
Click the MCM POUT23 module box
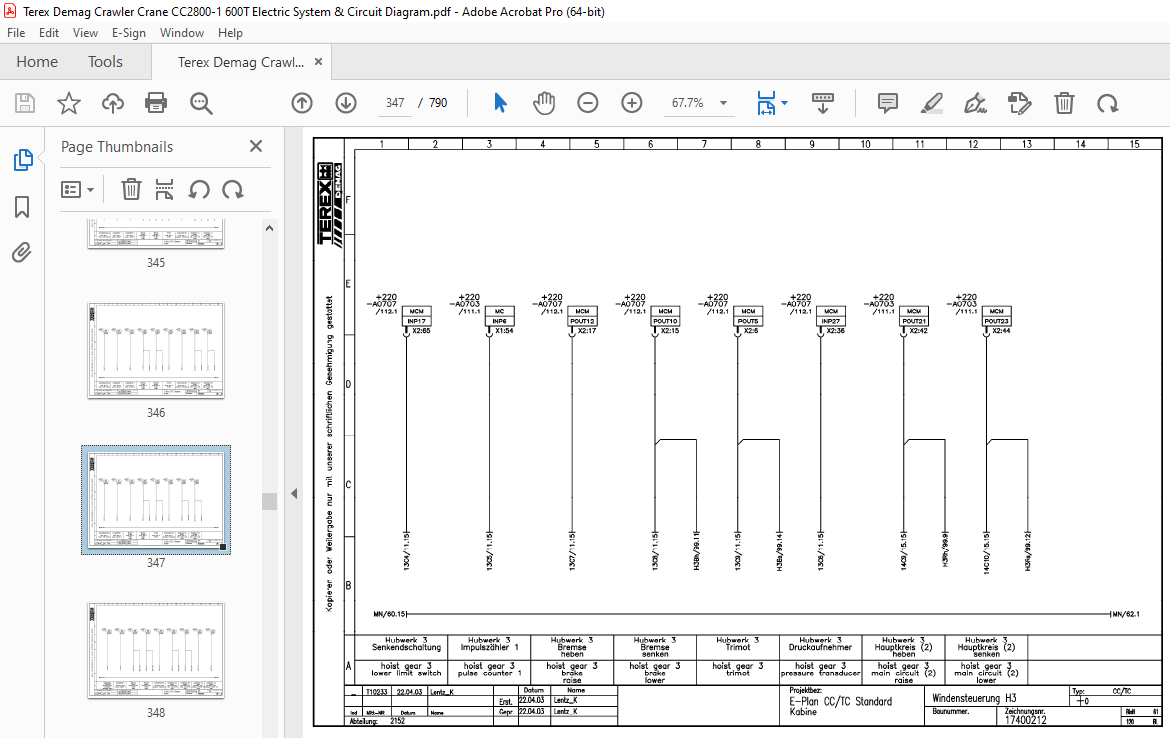[x=996, y=316]
